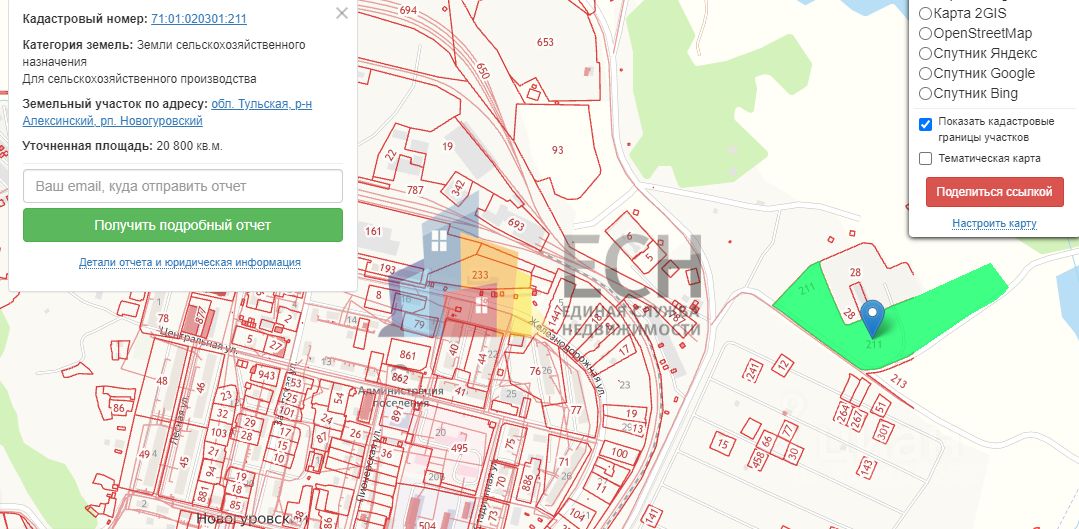Screen dimensions: 1079x529
Task: Select parcel labeled 86 on map
Action: click(x=118, y=408)
